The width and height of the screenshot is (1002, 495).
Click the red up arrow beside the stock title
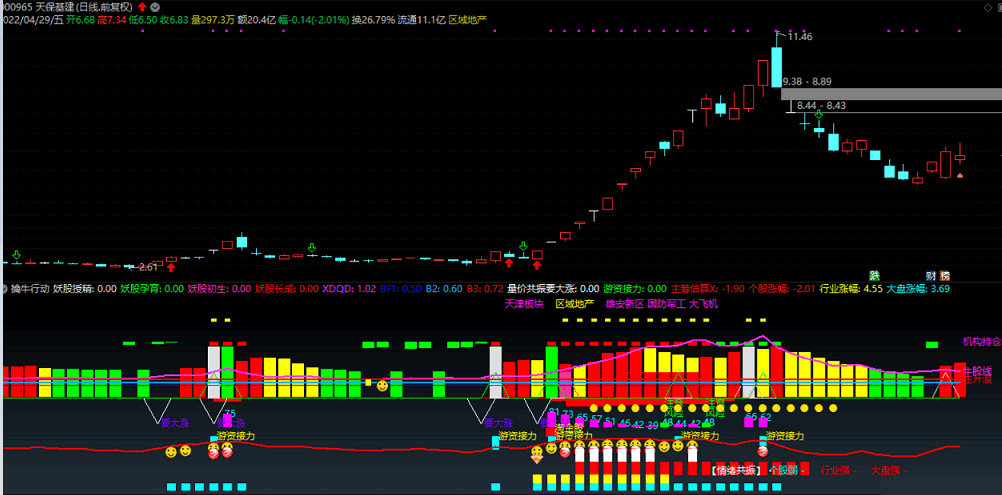coord(141,7)
